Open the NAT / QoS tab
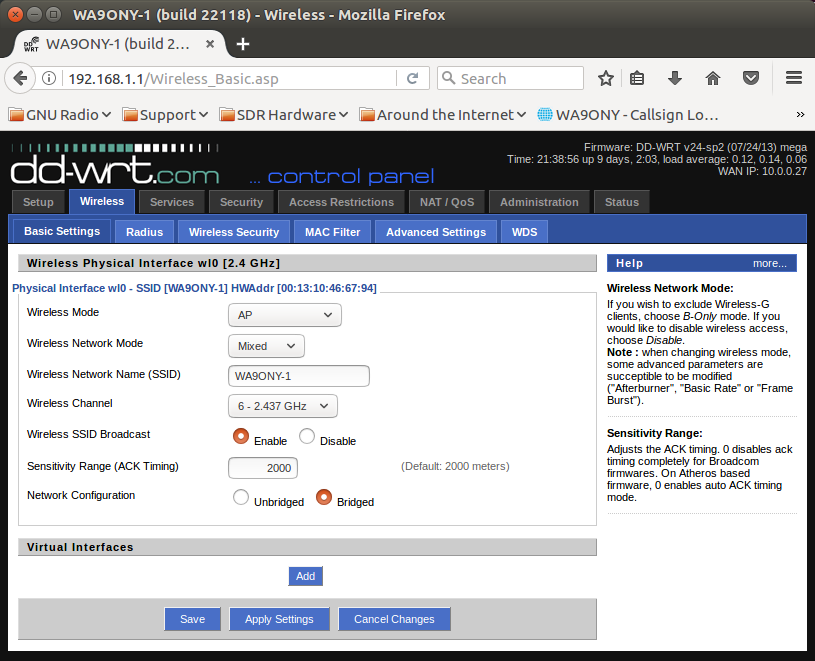 pyautogui.click(x=447, y=202)
